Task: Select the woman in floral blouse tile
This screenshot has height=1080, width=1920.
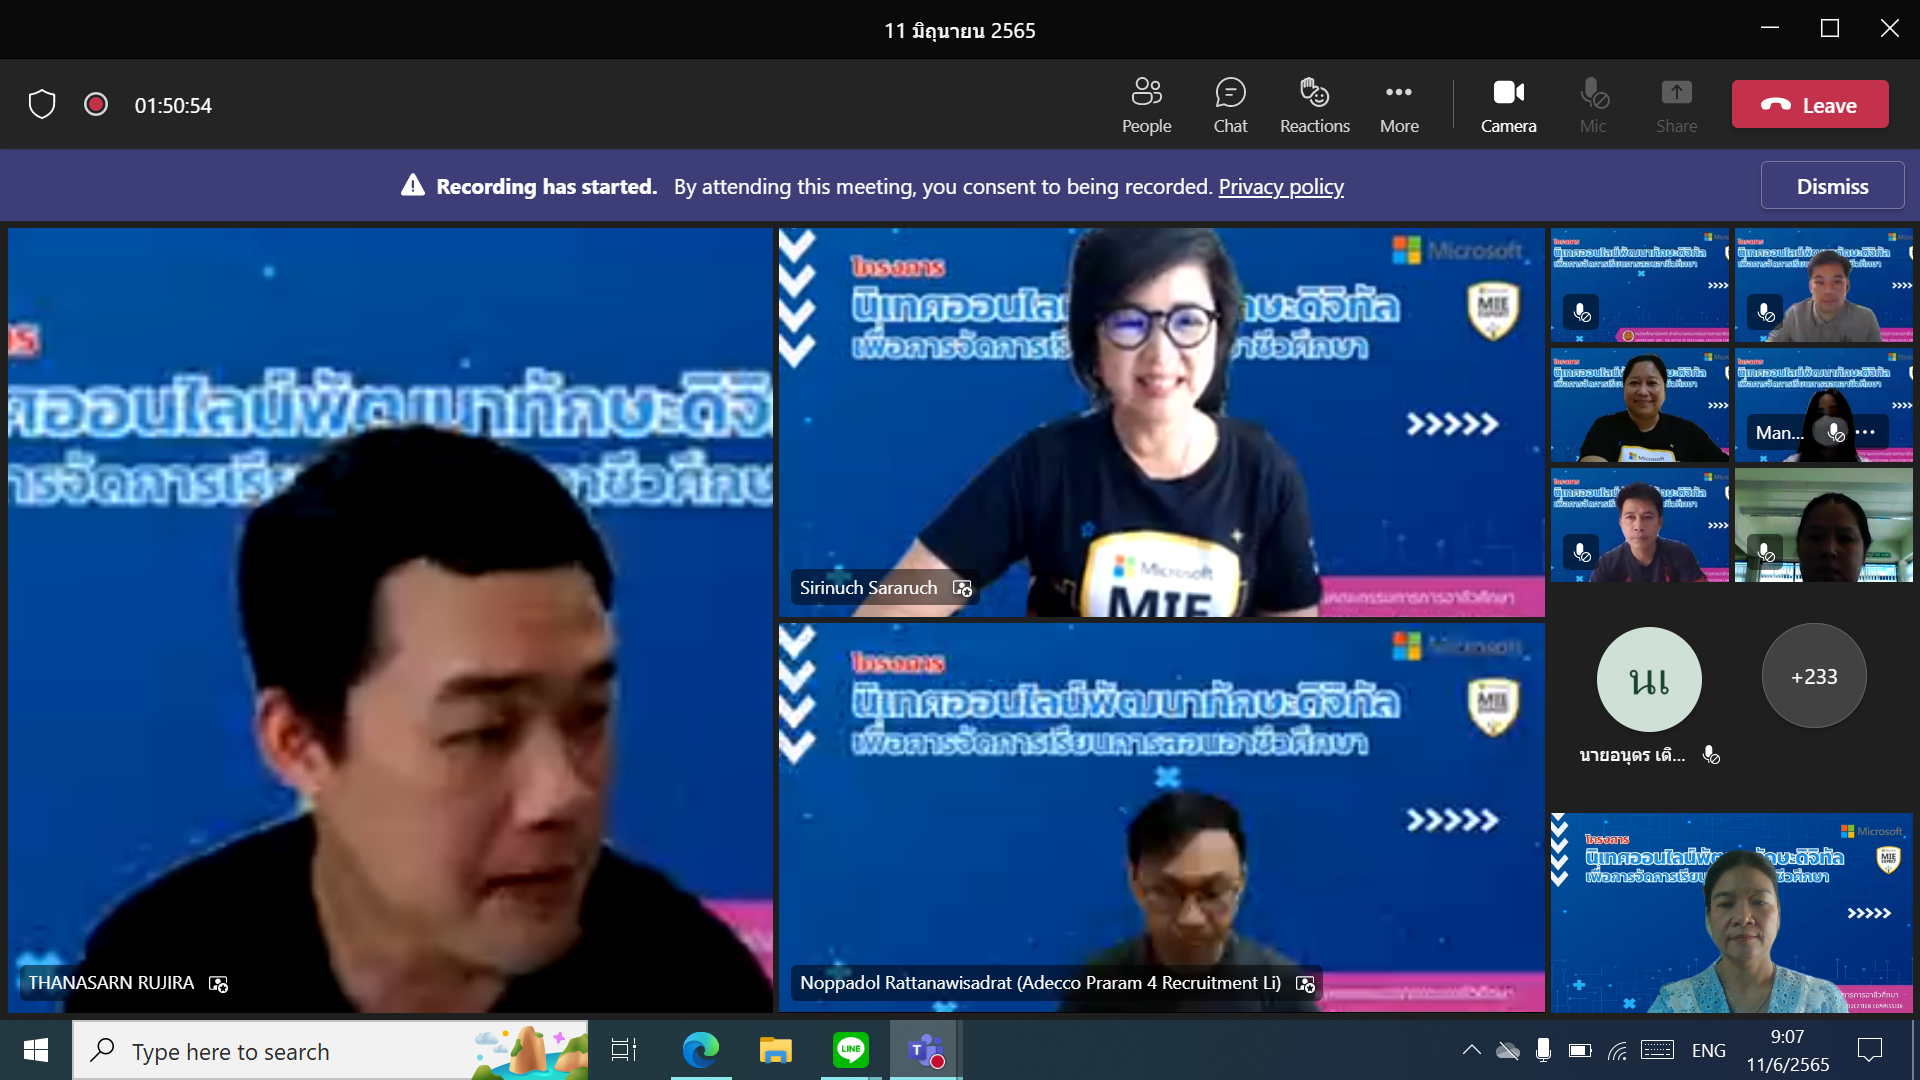Action: [1731, 913]
